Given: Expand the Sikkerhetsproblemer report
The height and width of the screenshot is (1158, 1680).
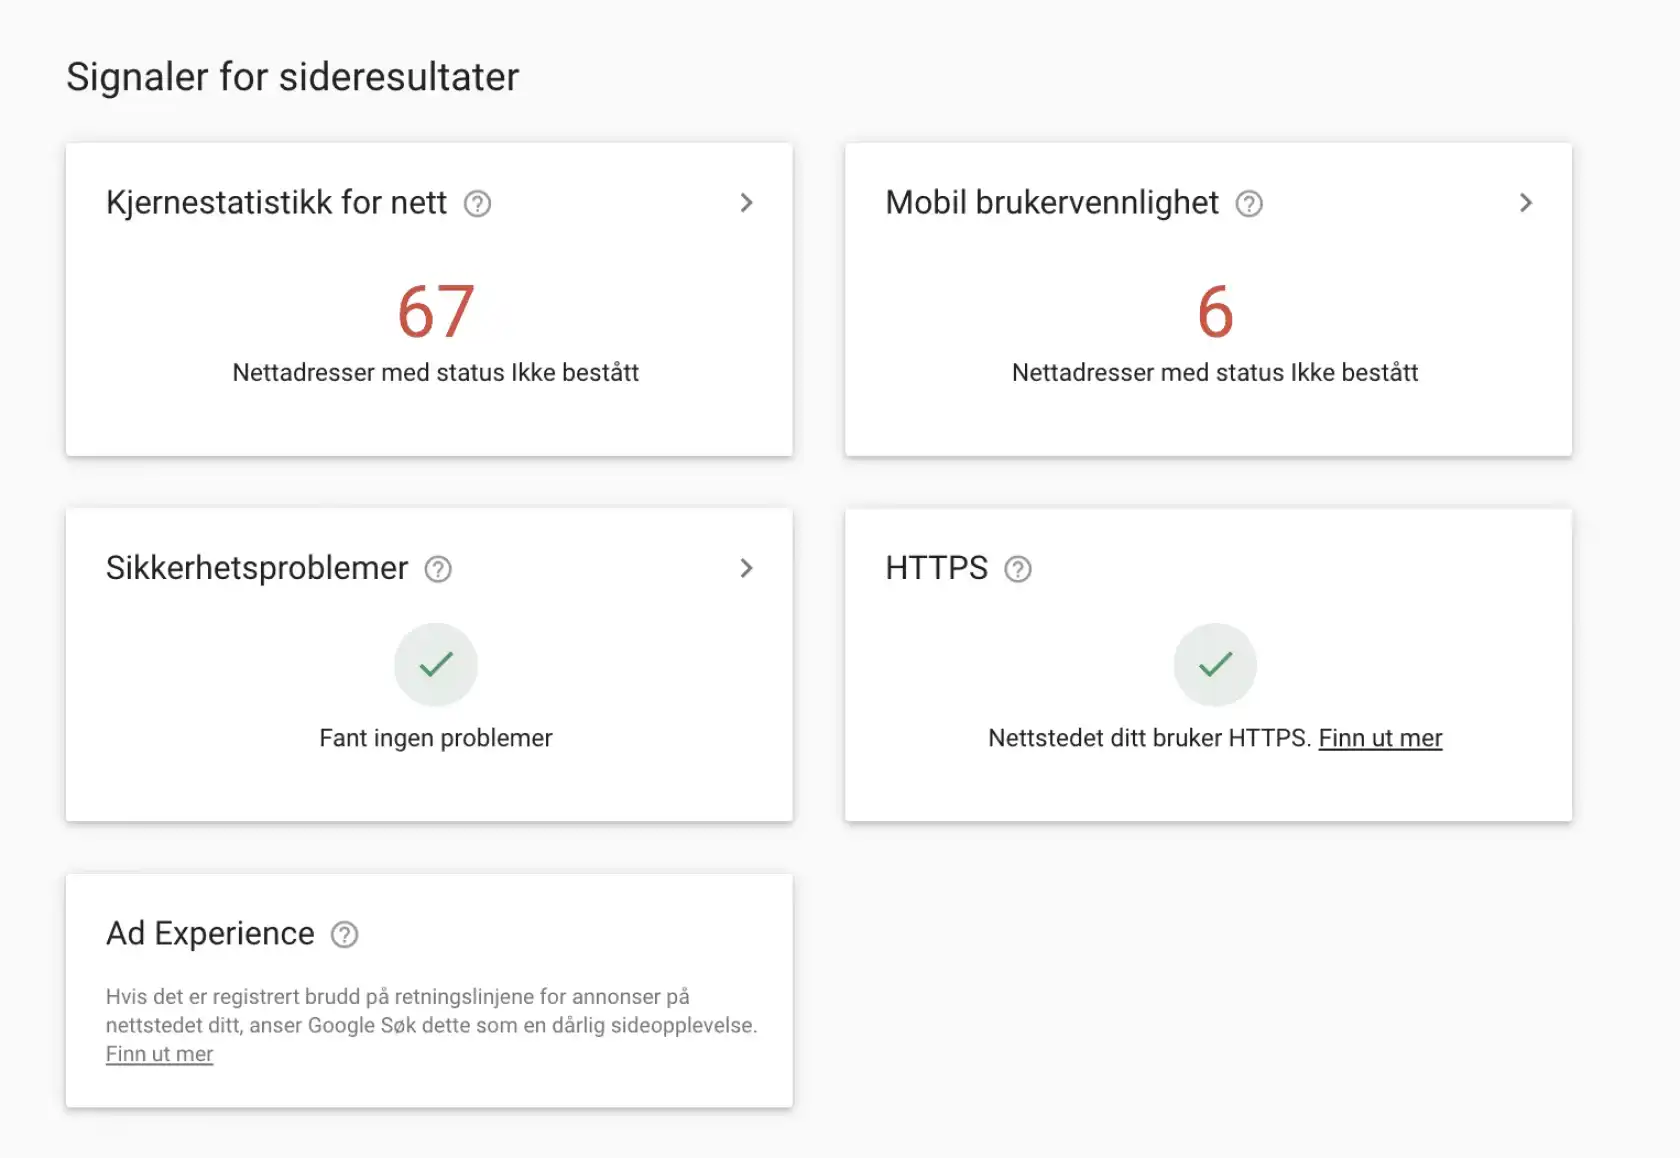Looking at the screenshot, I should click(746, 569).
